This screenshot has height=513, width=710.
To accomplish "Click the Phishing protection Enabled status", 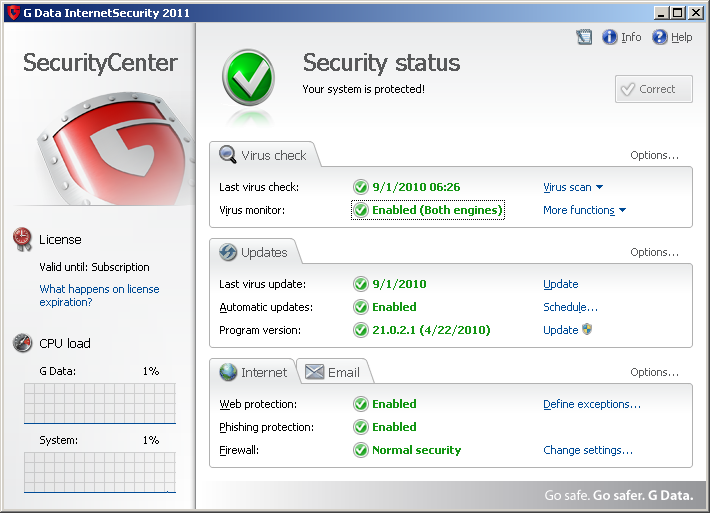I will click(x=393, y=427).
